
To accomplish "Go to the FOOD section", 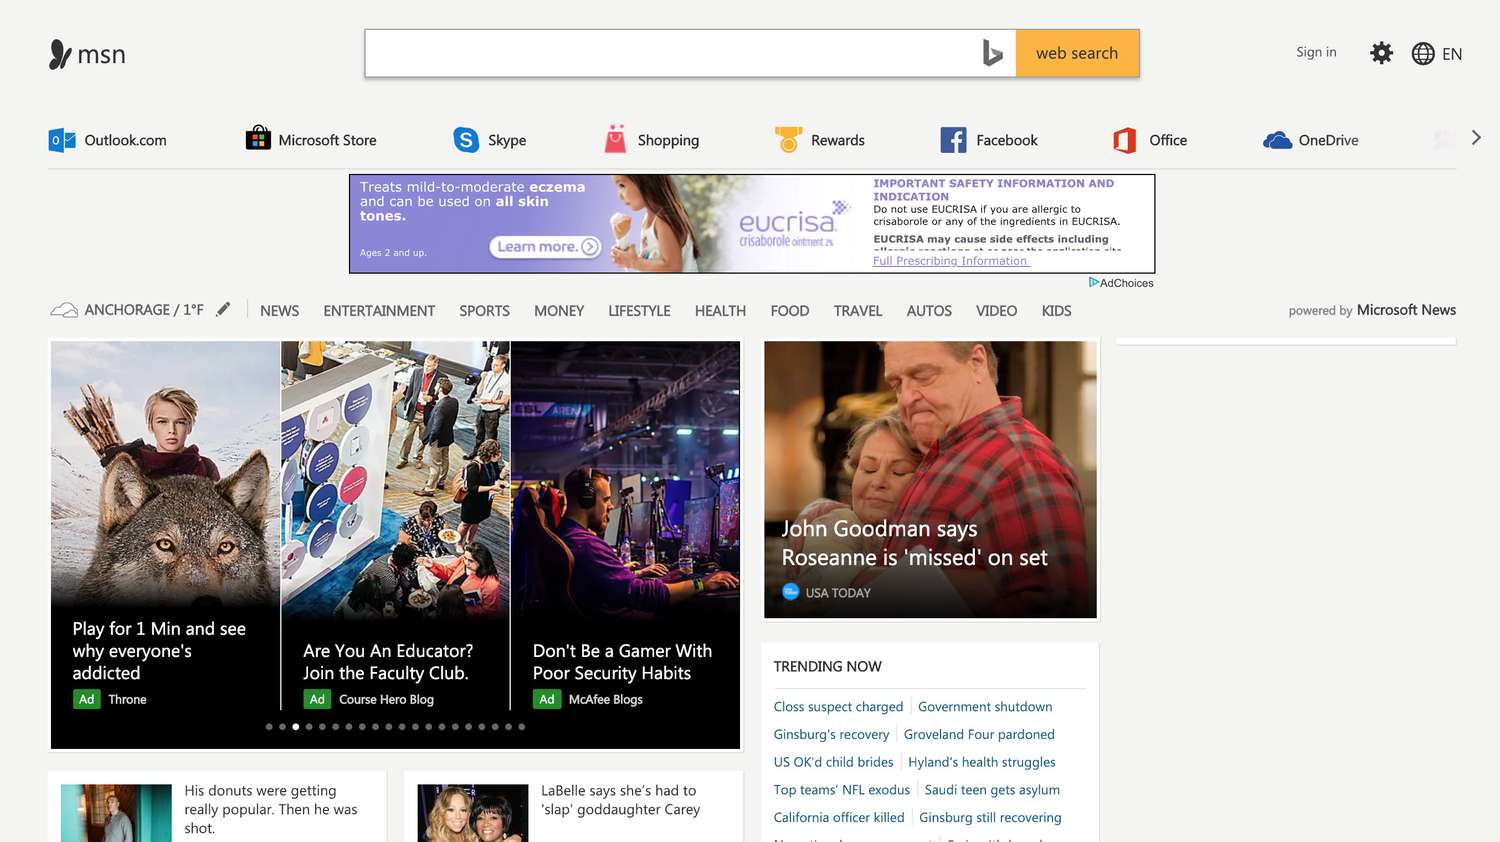I will click(x=790, y=311).
